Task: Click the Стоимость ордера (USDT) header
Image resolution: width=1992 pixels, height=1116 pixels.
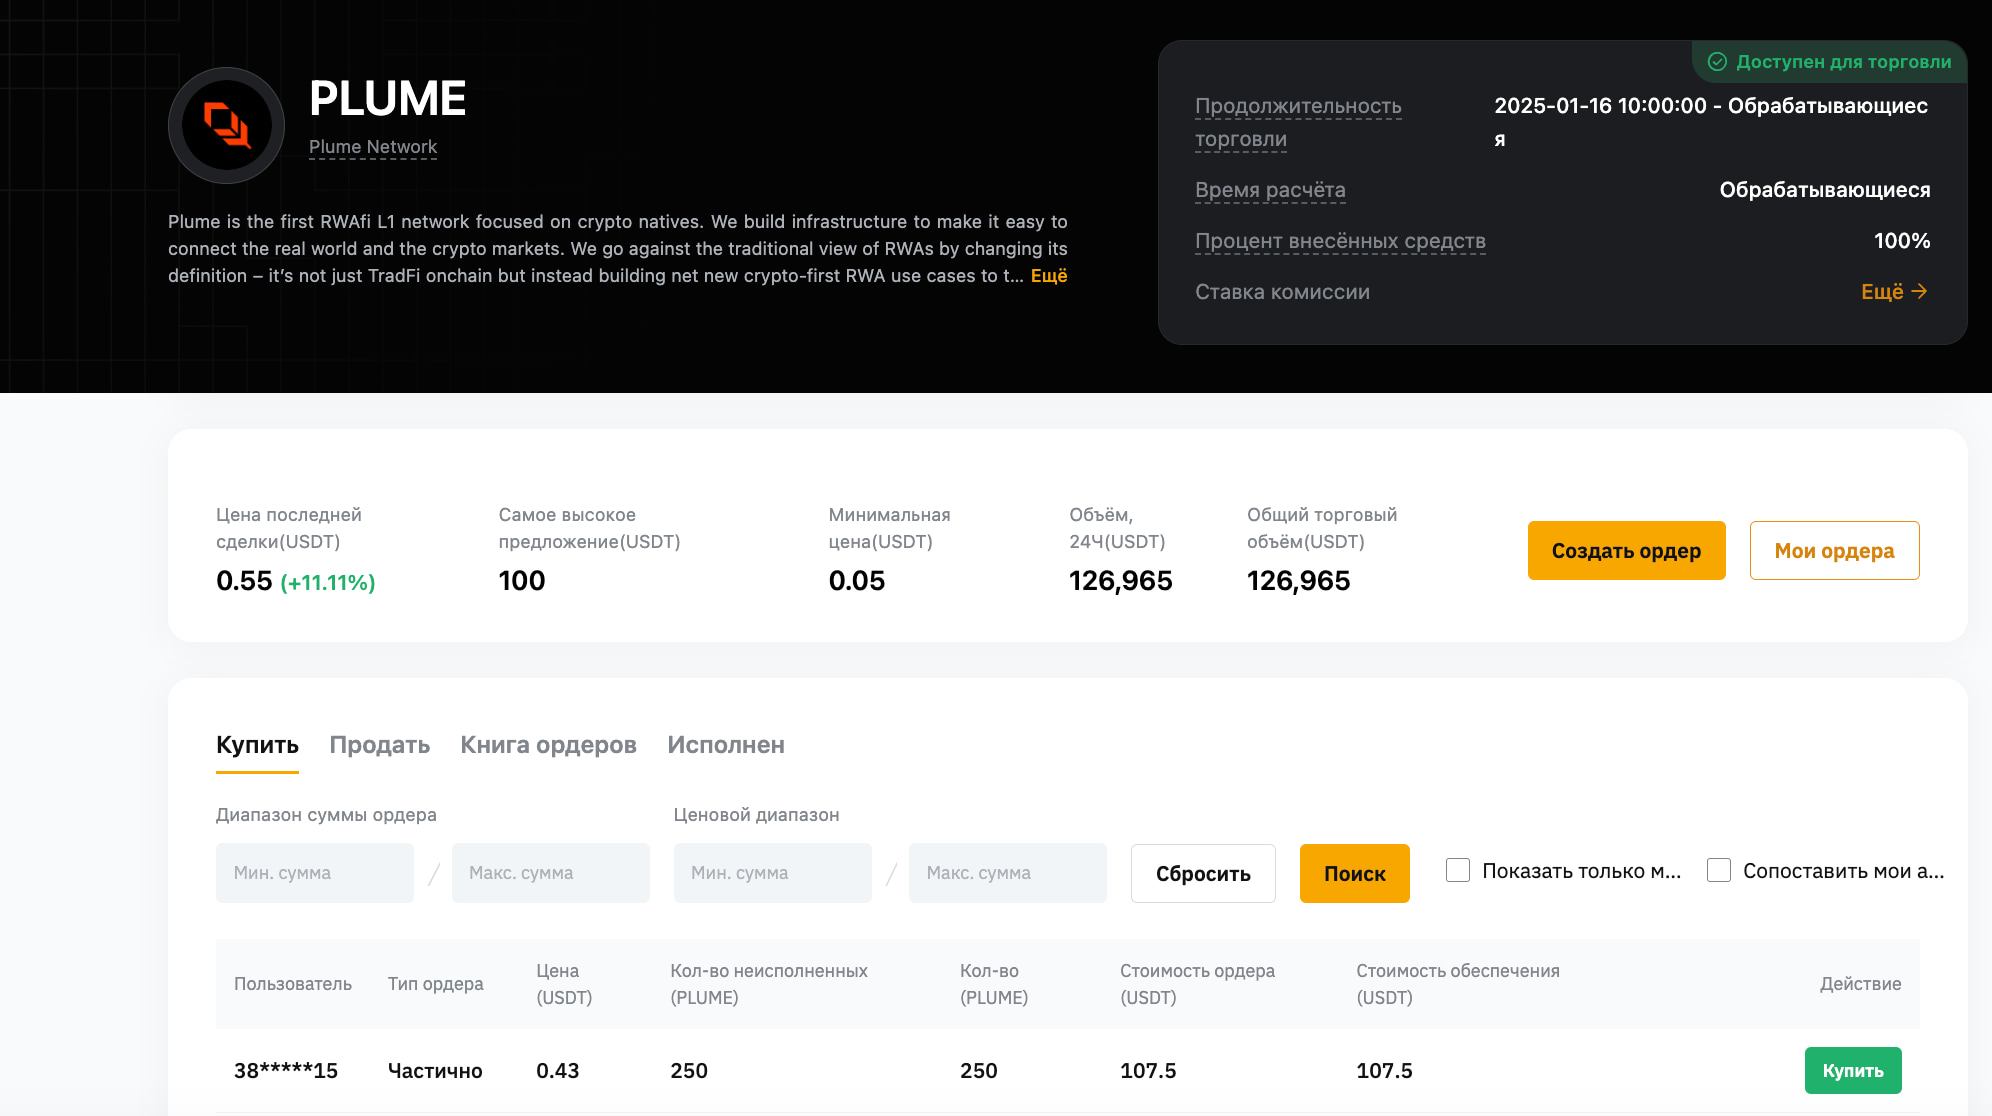Action: tap(1197, 984)
